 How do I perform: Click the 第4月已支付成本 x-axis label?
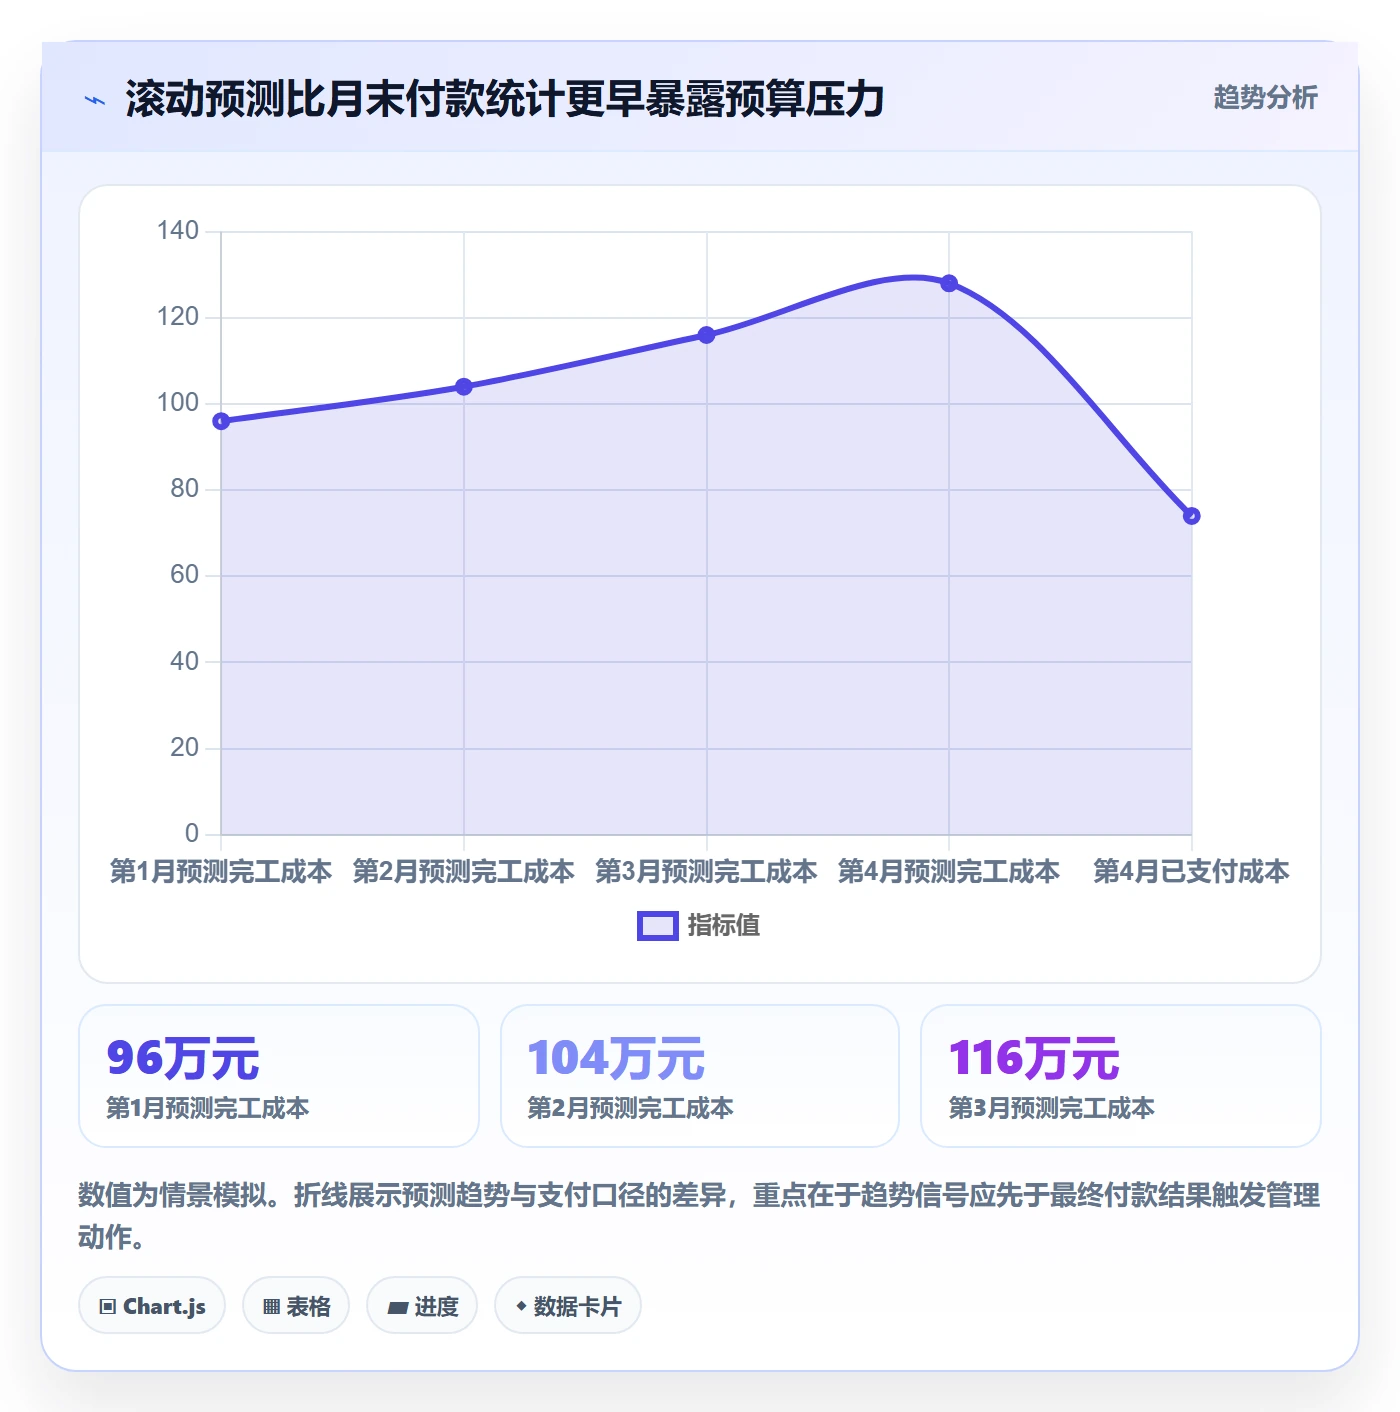[1191, 872]
